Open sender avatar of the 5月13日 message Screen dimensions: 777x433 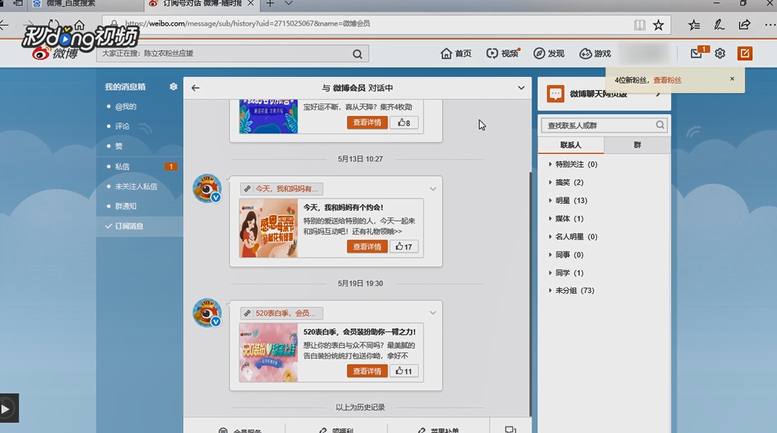(x=207, y=188)
